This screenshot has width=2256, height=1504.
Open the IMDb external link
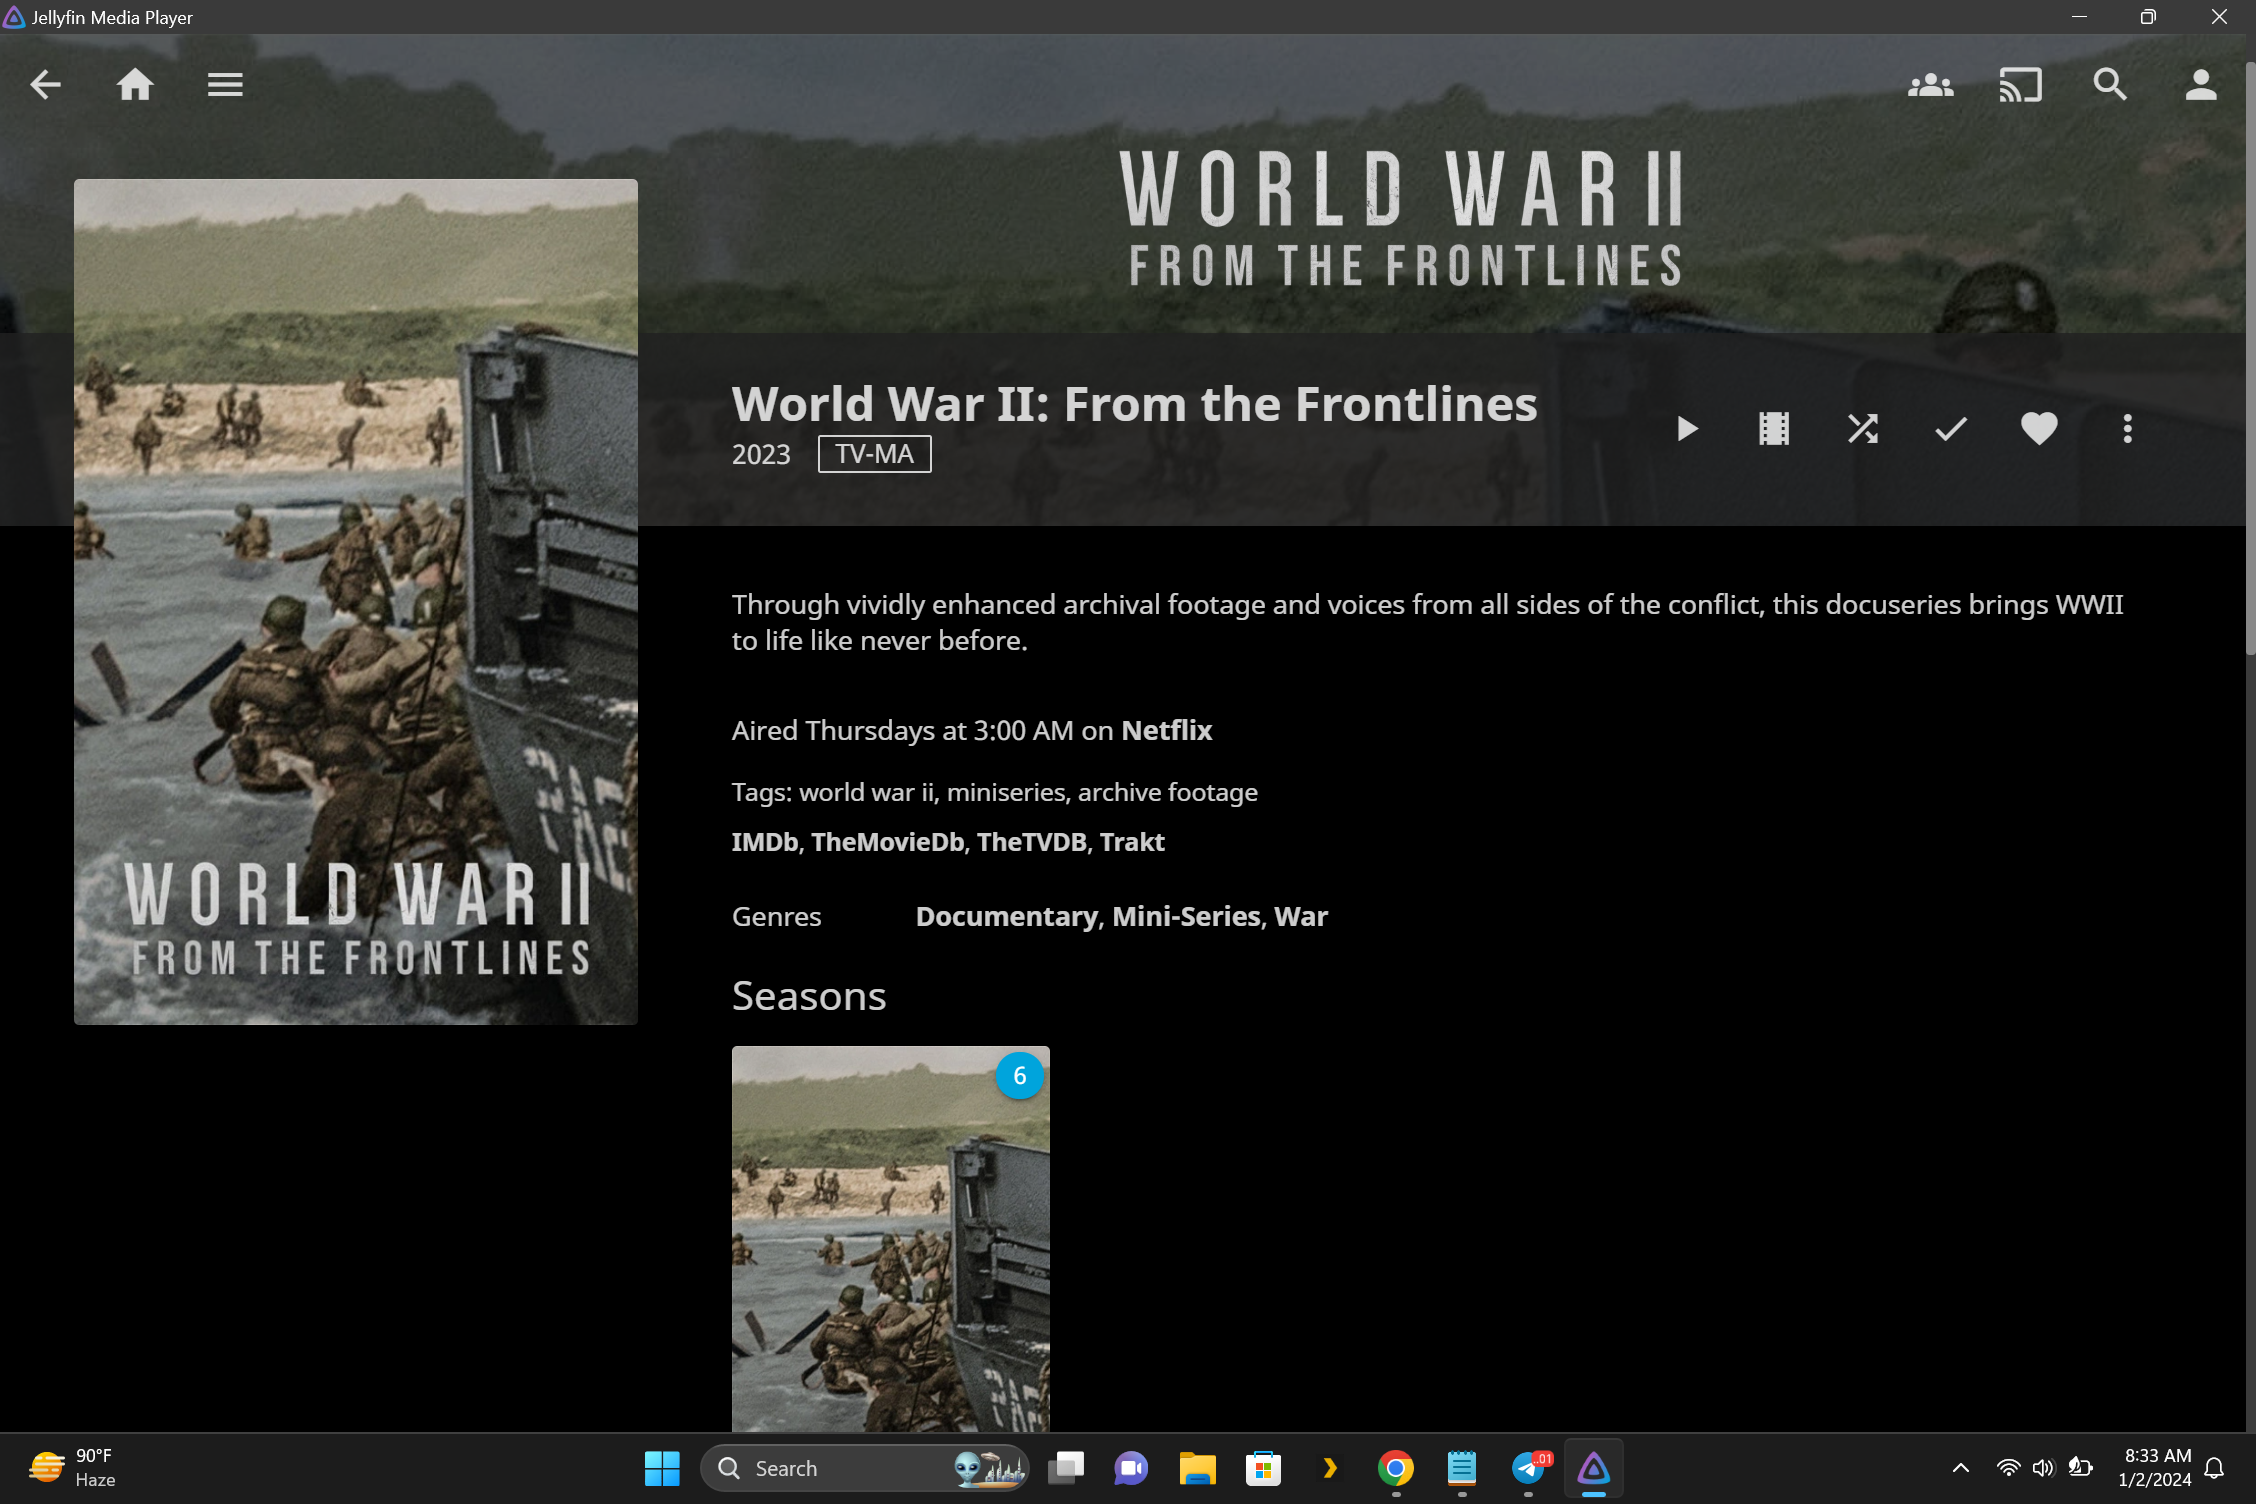(x=764, y=842)
